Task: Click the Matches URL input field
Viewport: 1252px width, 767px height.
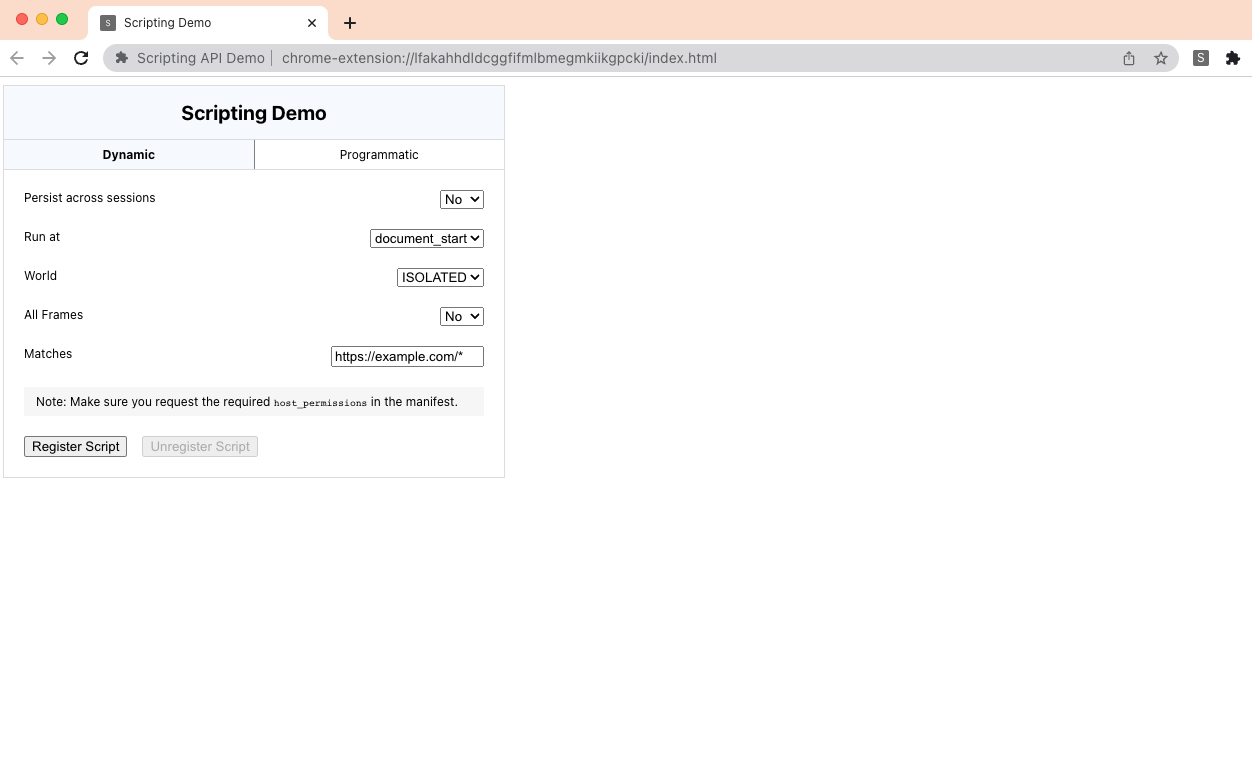Action: click(406, 356)
